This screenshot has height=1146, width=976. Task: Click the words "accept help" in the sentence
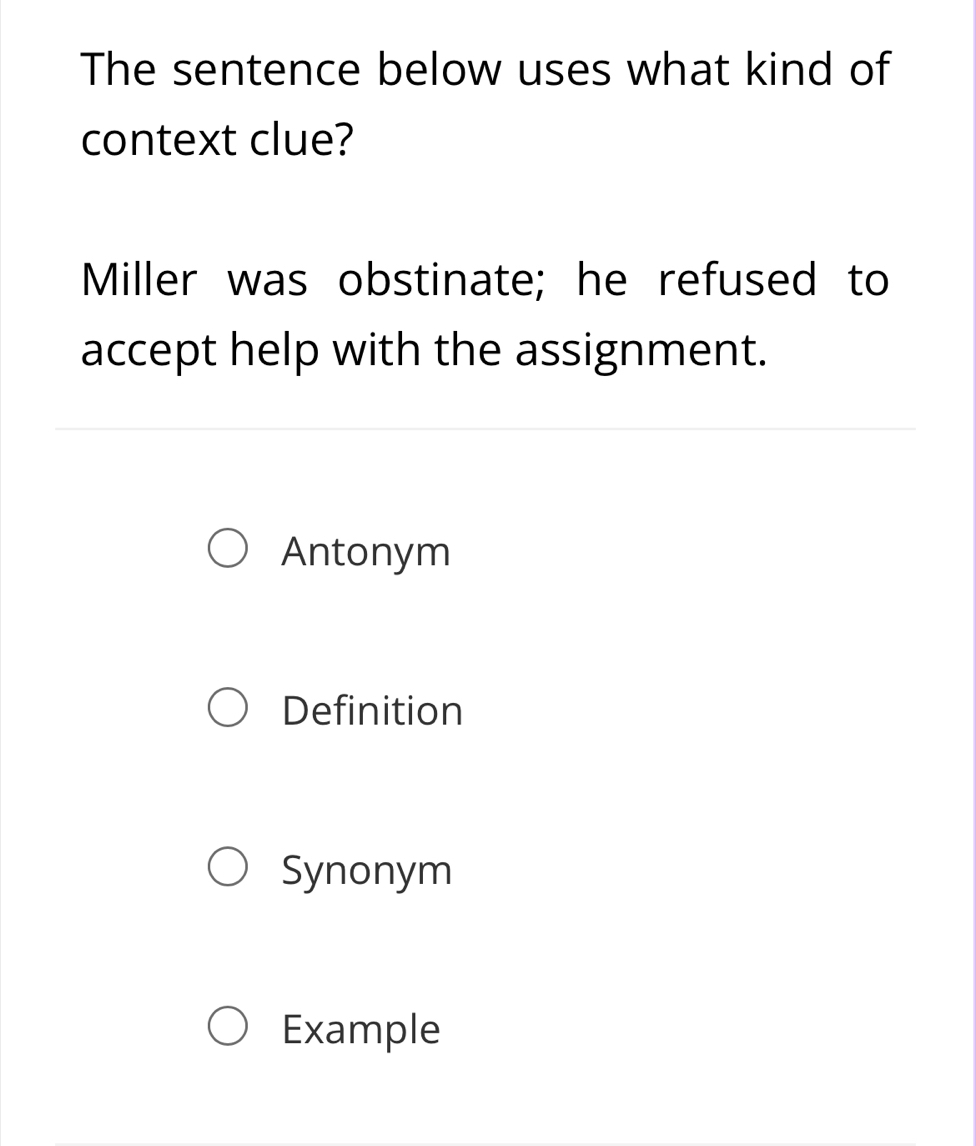pyautogui.click(x=203, y=351)
